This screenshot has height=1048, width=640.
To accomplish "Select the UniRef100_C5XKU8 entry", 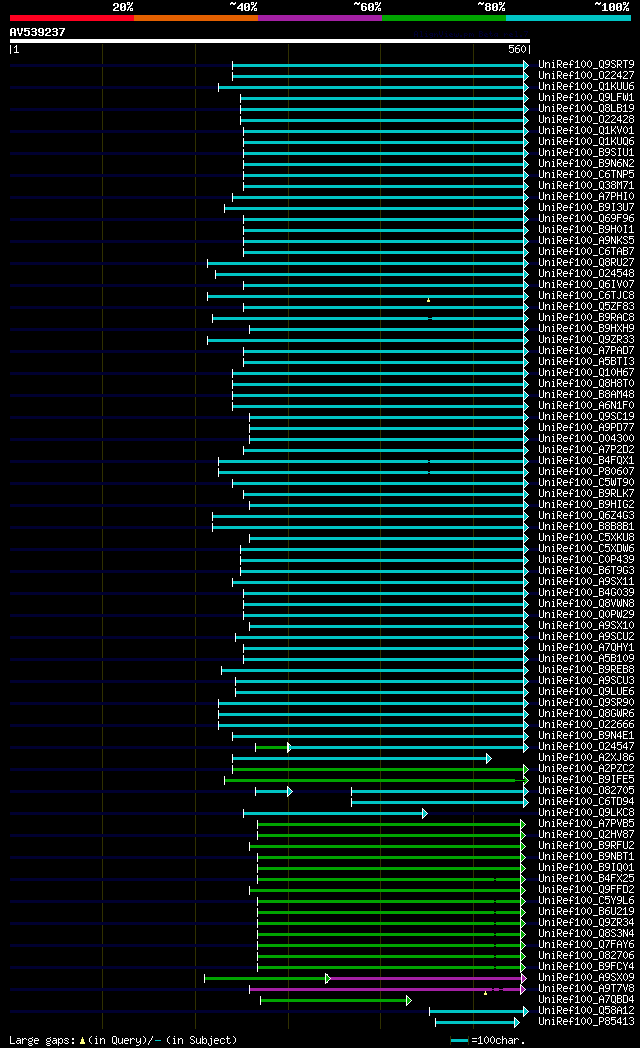I will pos(586,538).
